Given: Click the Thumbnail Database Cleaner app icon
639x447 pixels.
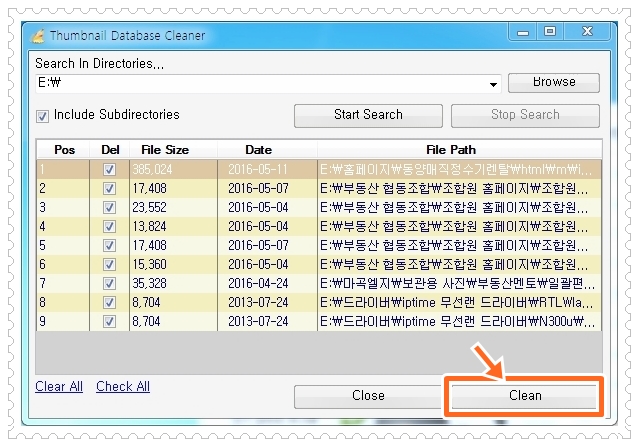Looking at the screenshot, I should (x=38, y=36).
